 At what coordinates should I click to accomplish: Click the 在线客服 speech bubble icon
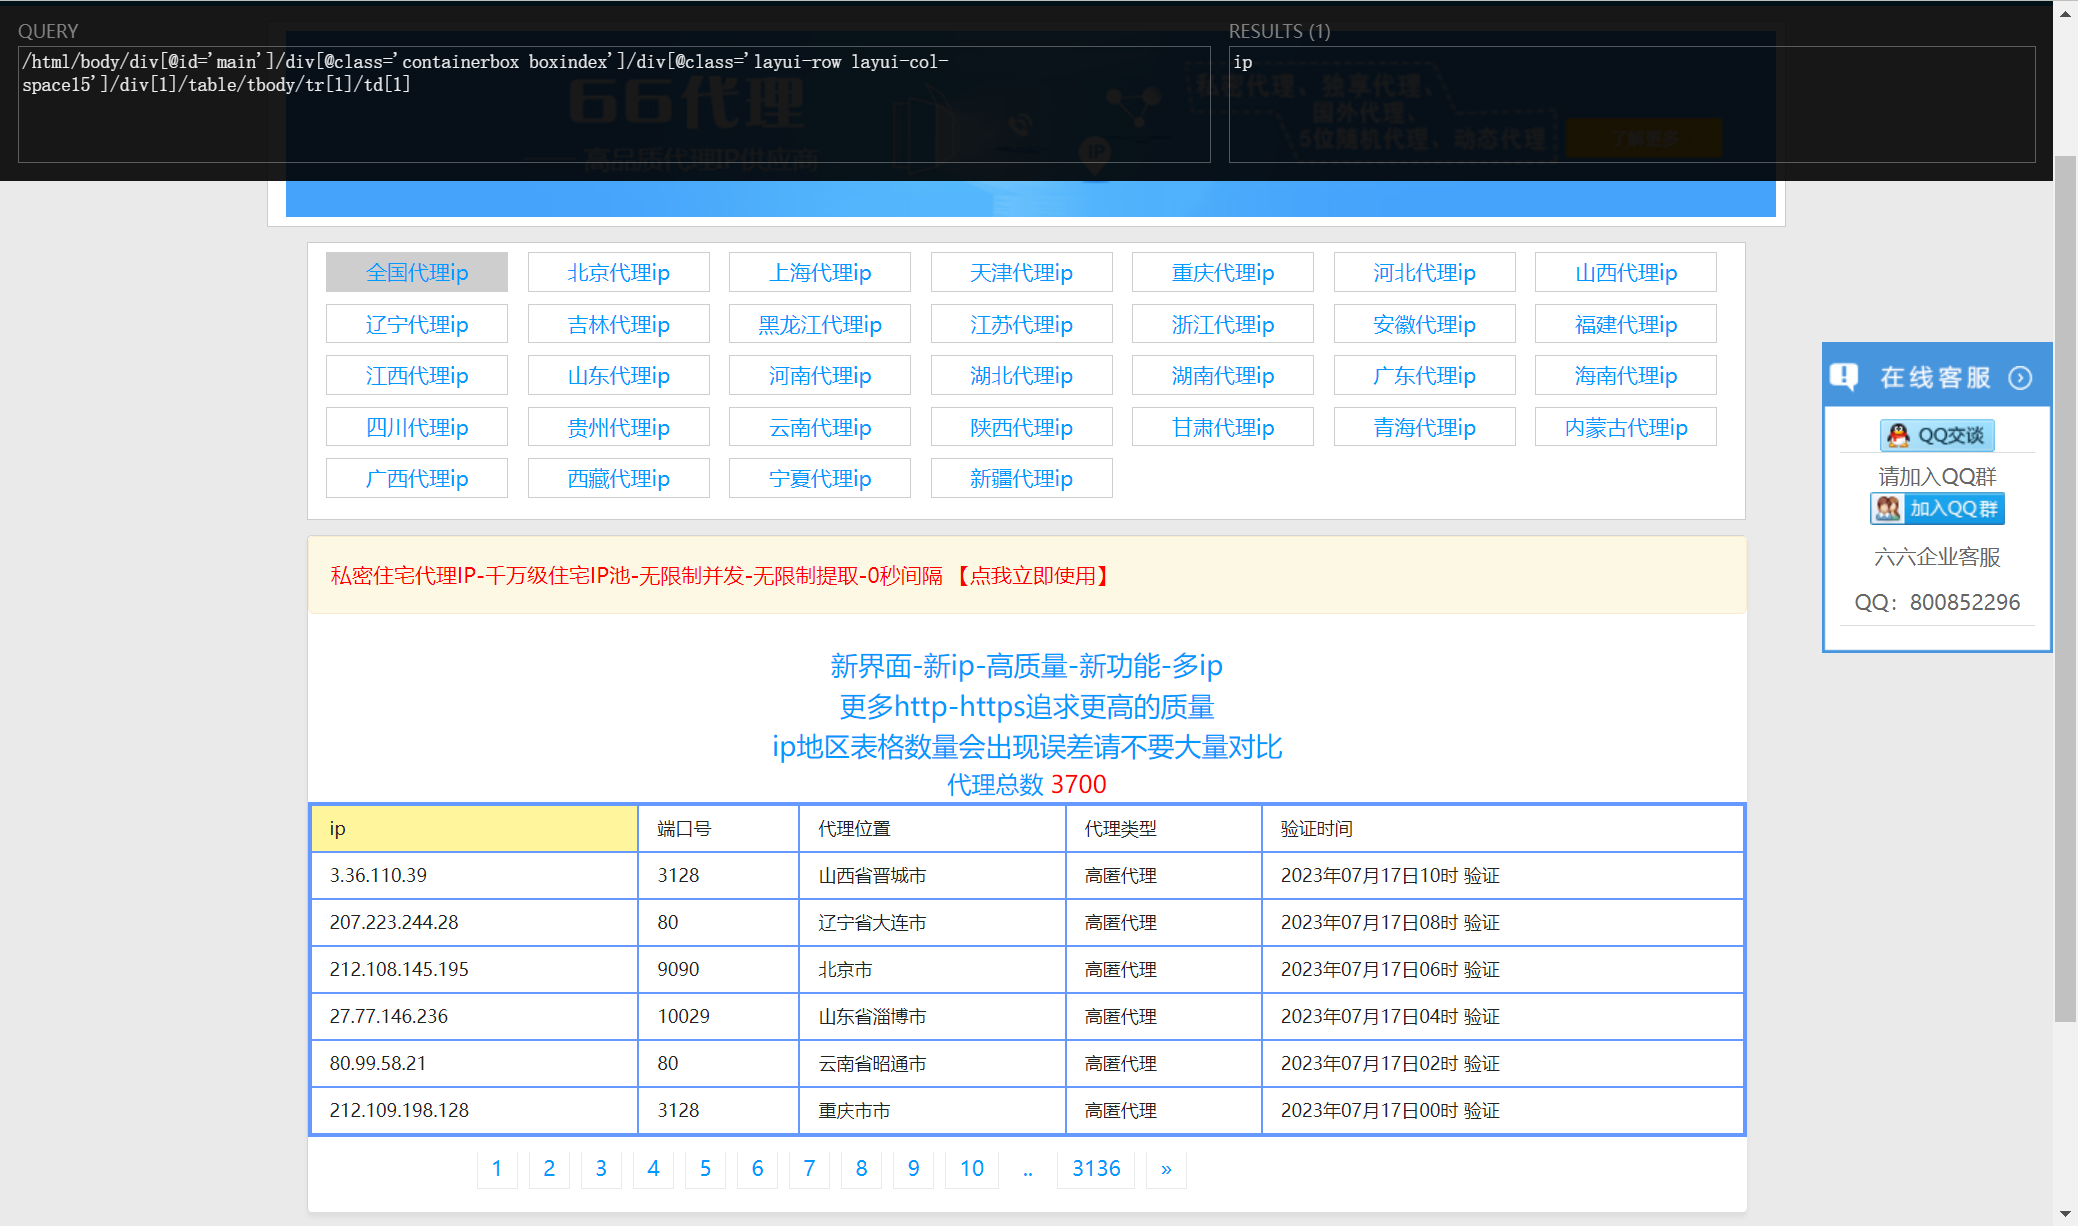(x=1844, y=377)
